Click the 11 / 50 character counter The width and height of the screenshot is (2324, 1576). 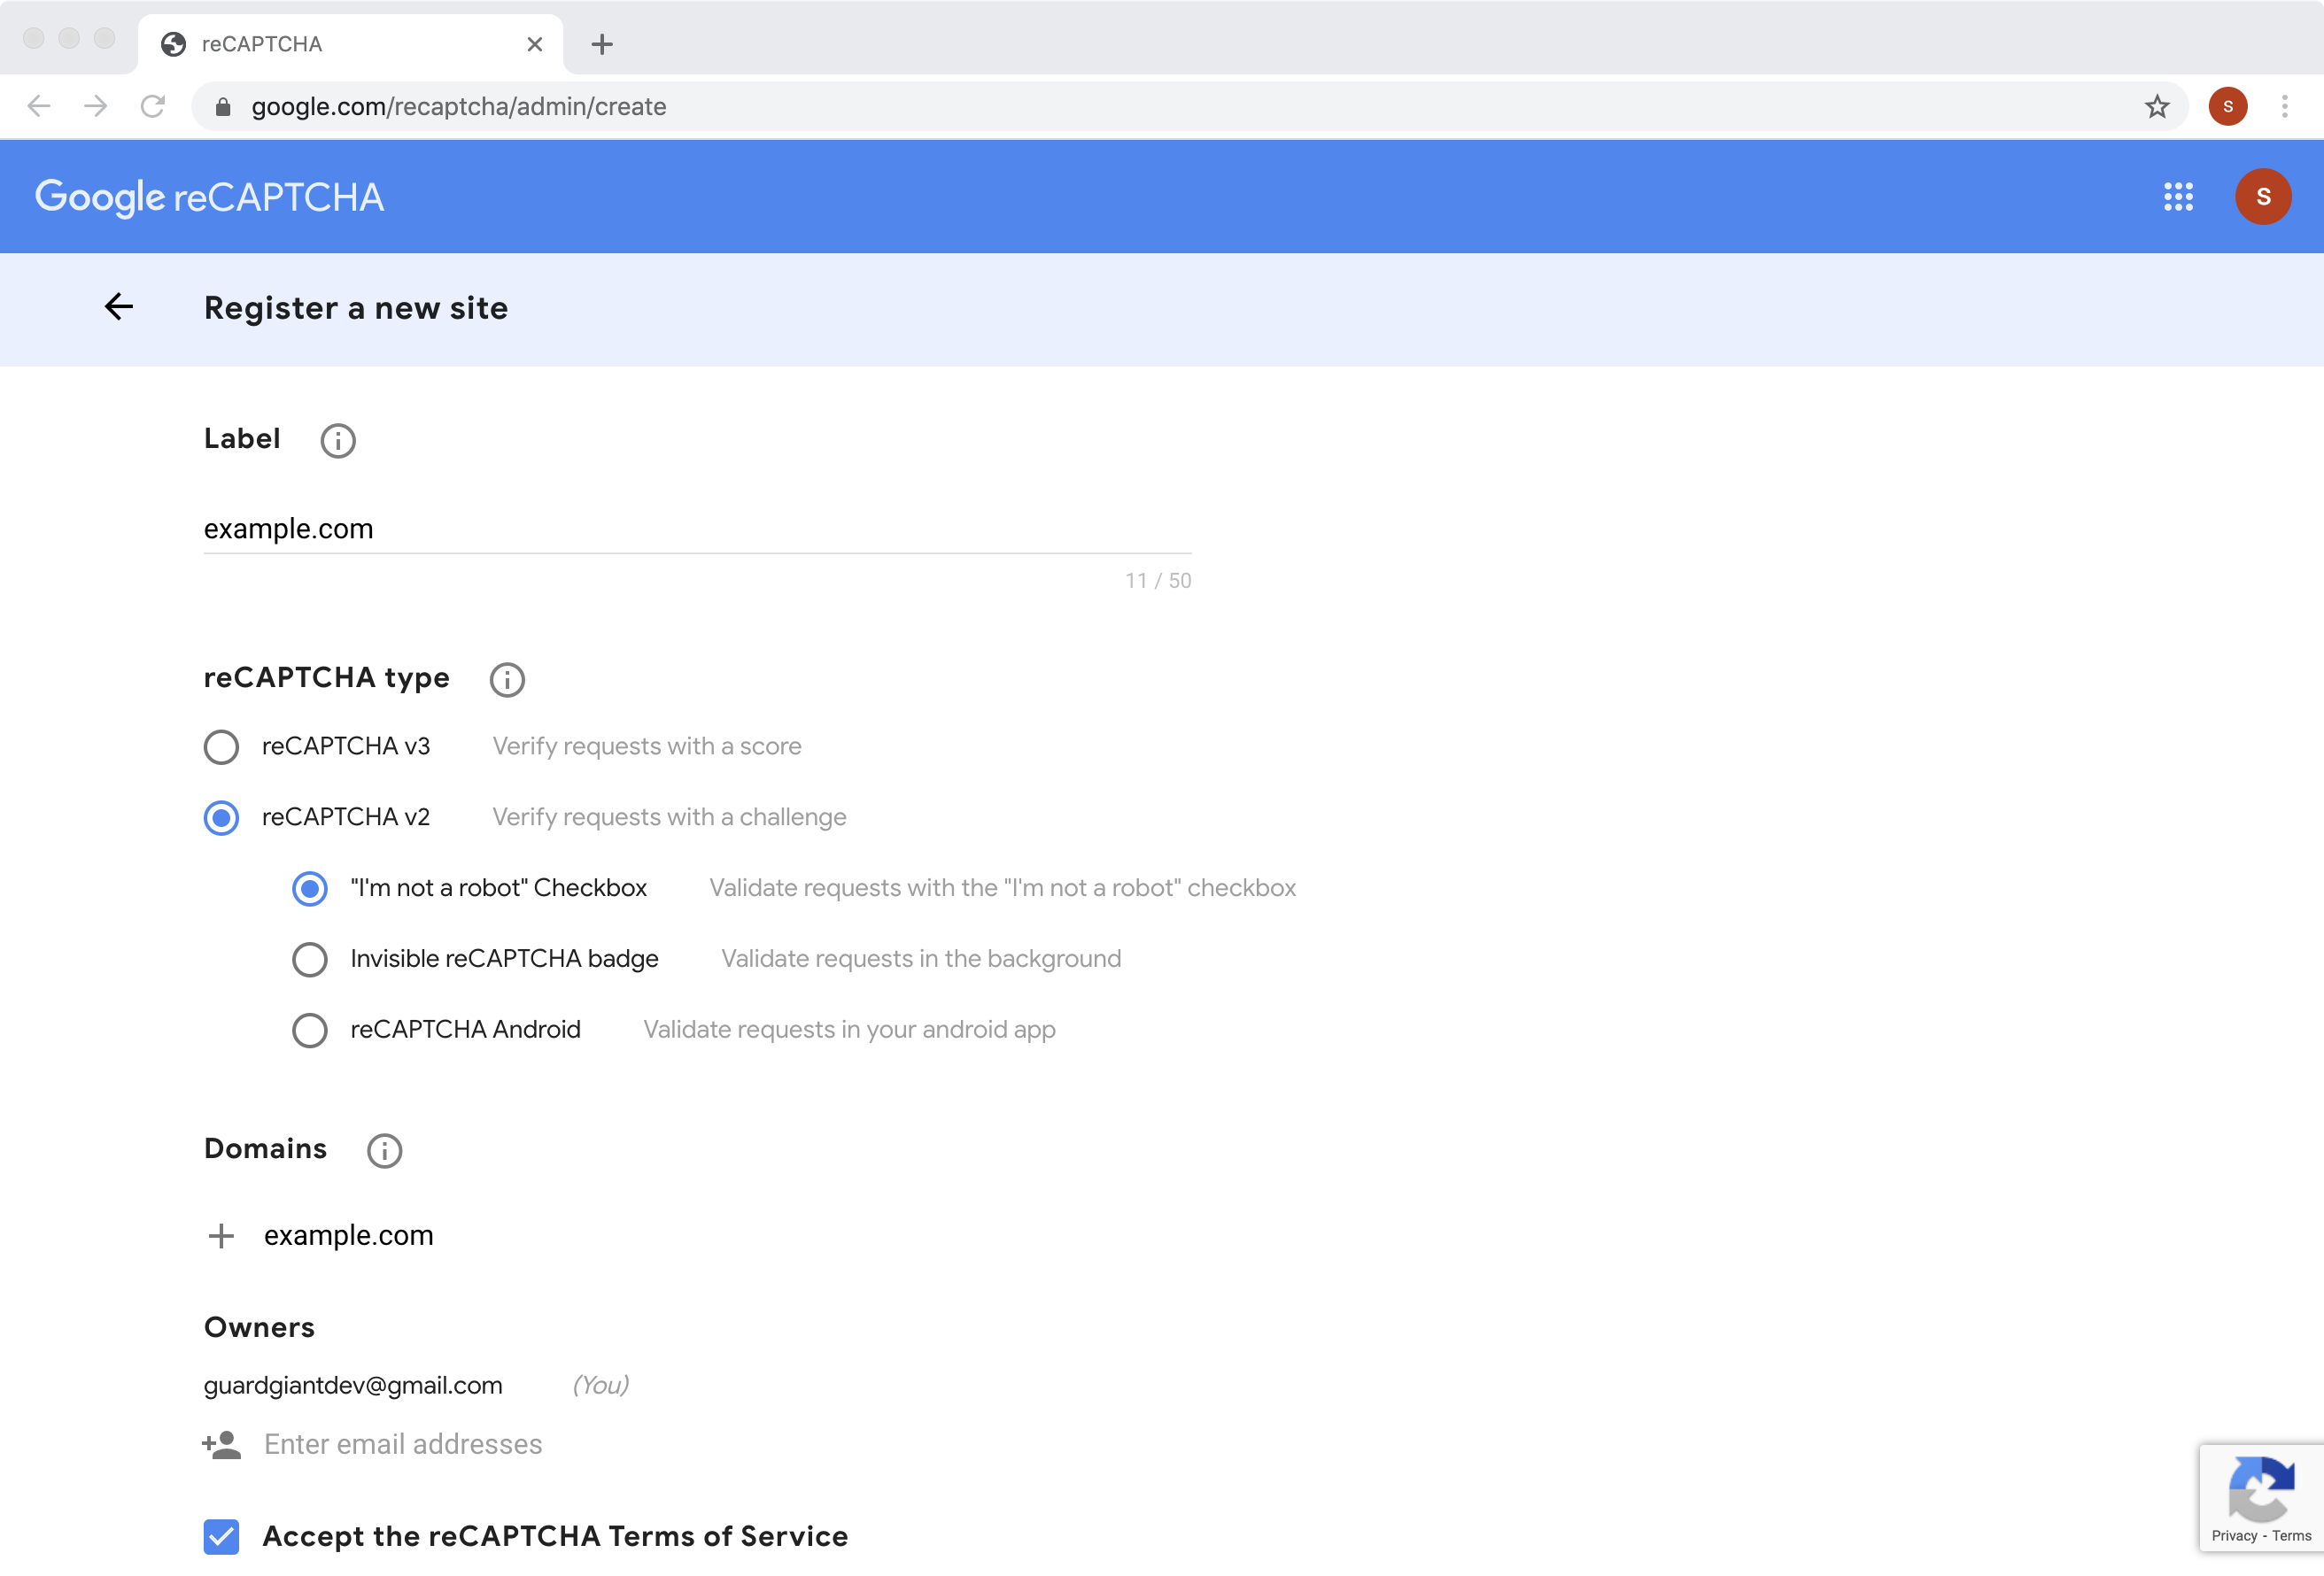point(1158,581)
